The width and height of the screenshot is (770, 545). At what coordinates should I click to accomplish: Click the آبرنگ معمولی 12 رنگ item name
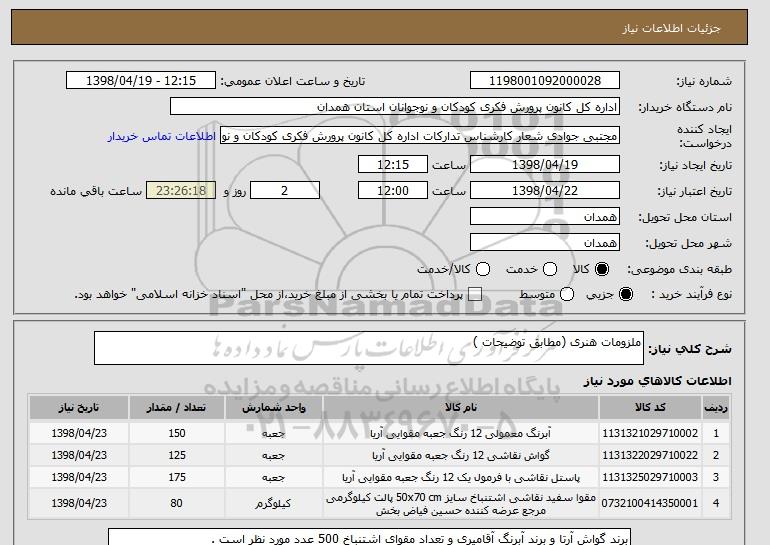click(461, 434)
